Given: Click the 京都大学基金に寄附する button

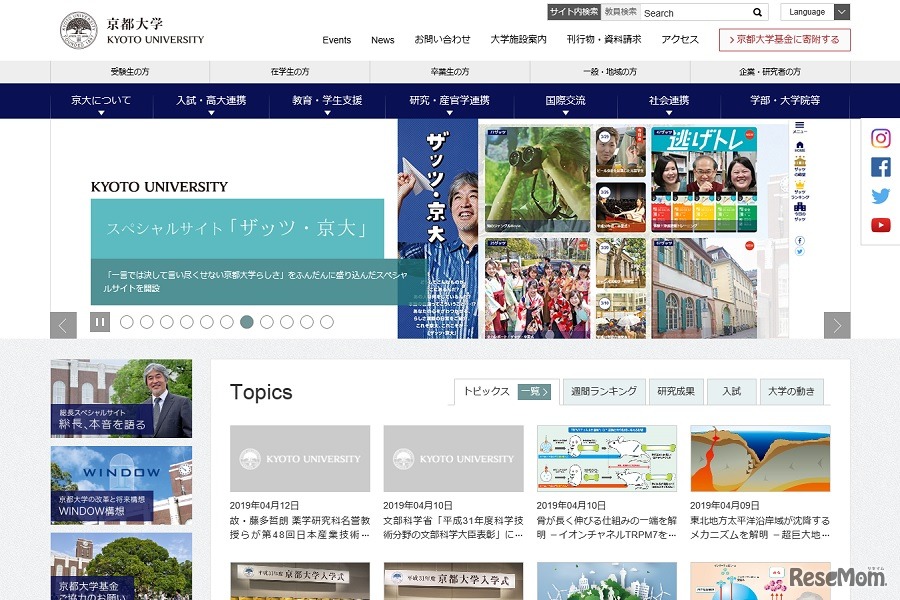Looking at the screenshot, I should (784, 40).
